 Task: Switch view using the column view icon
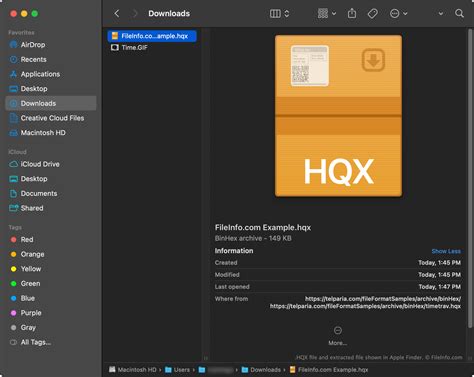[275, 14]
